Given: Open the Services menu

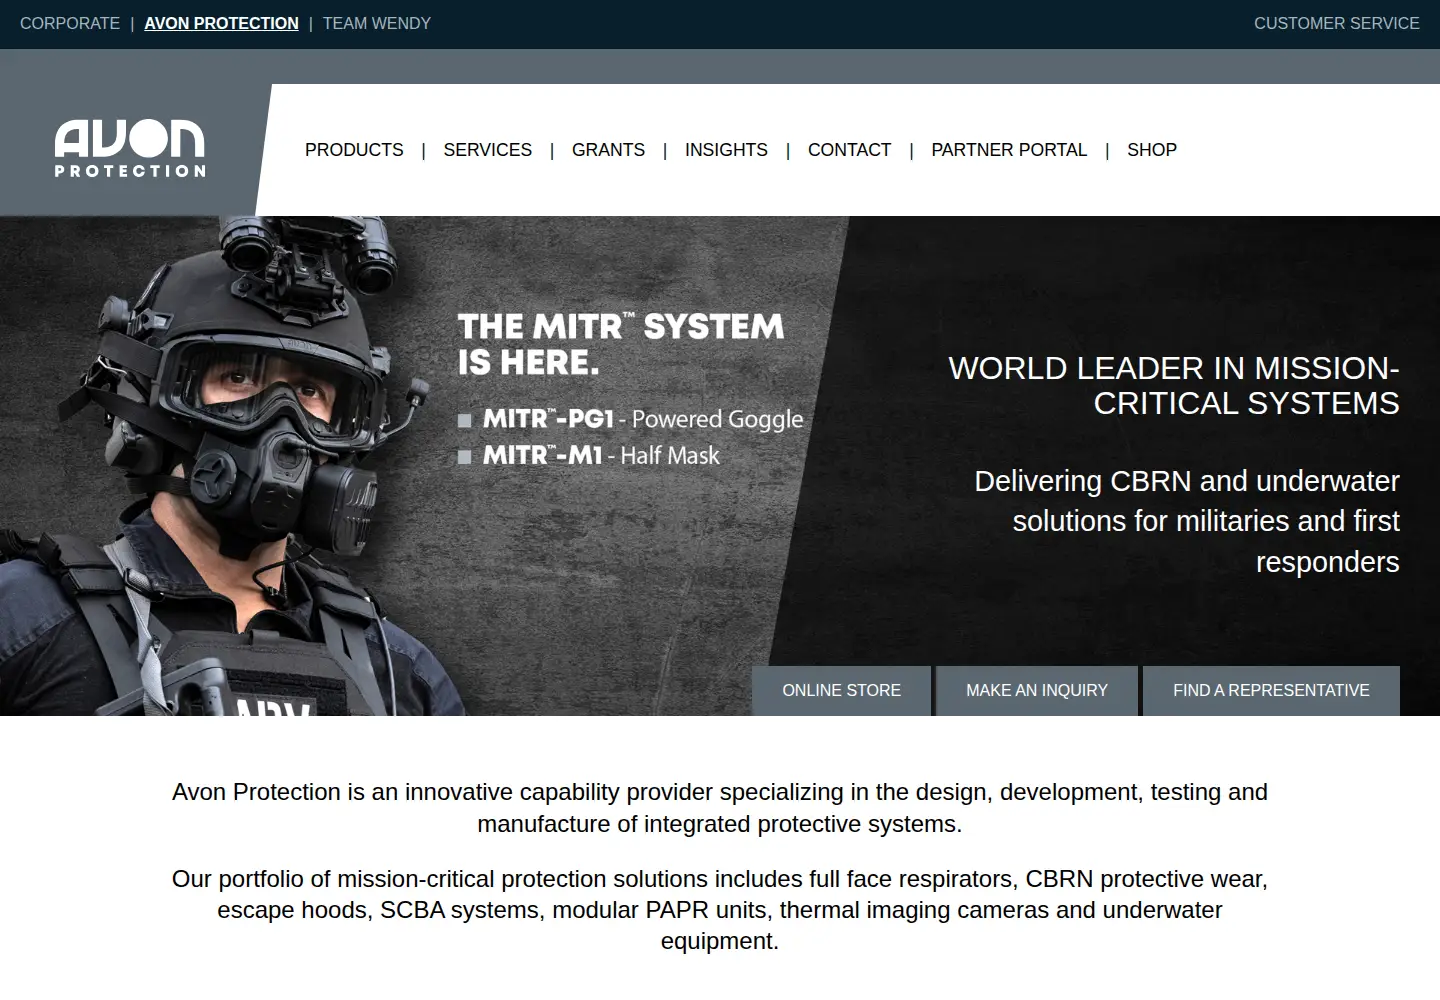Looking at the screenshot, I should coord(488,150).
